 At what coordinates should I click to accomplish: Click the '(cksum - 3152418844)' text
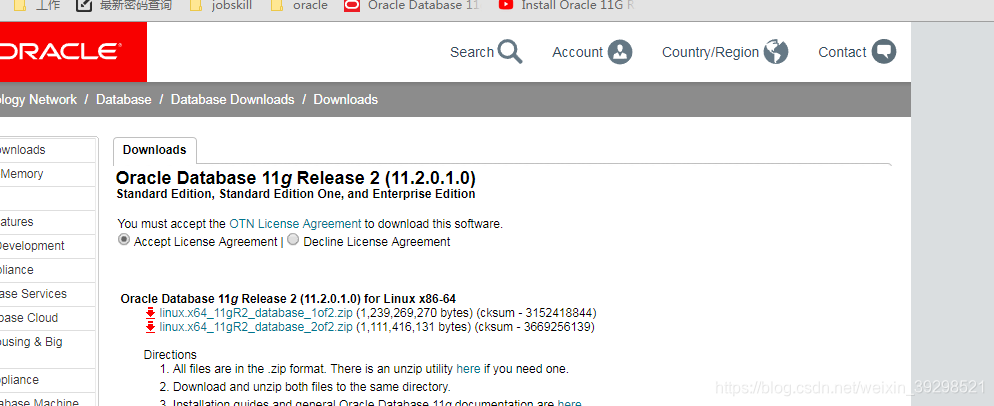coord(536,313)
